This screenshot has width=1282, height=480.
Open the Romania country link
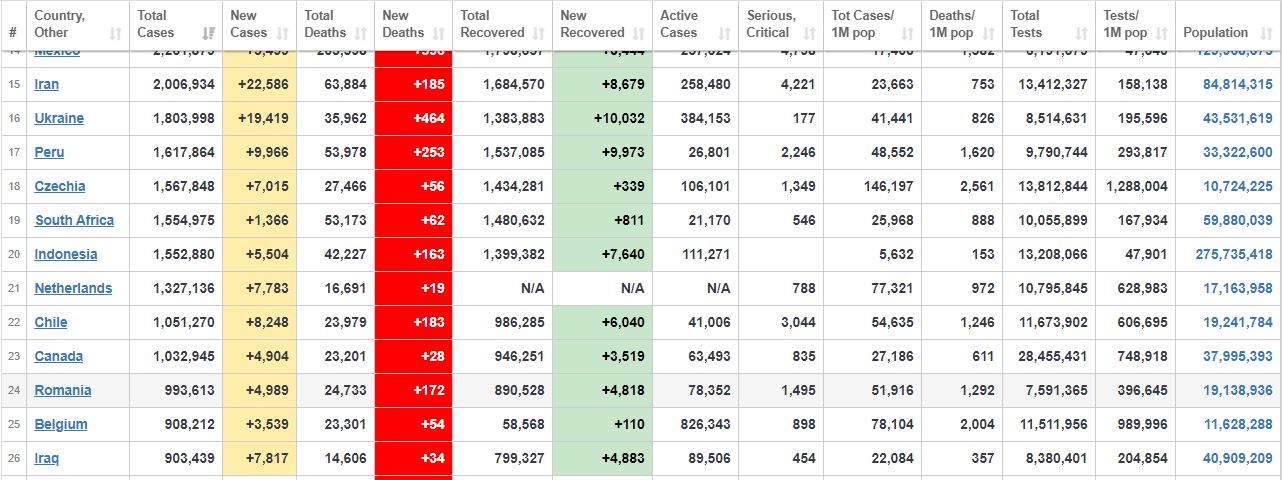63,390
